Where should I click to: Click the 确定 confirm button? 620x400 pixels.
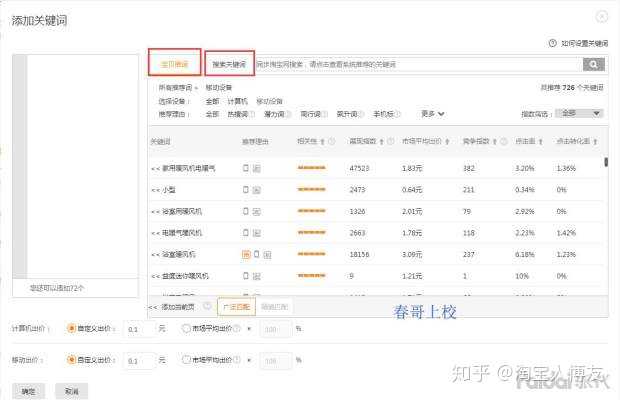[x=27, y=391]
